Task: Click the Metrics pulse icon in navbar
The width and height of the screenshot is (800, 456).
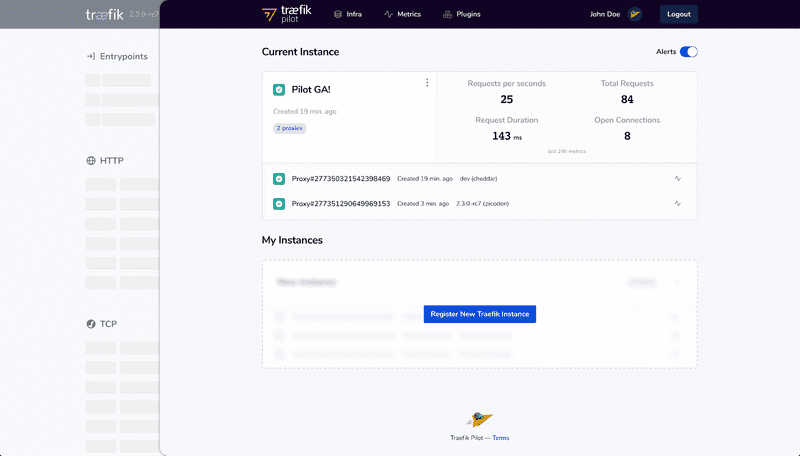Action: click(x=388, y=14)
